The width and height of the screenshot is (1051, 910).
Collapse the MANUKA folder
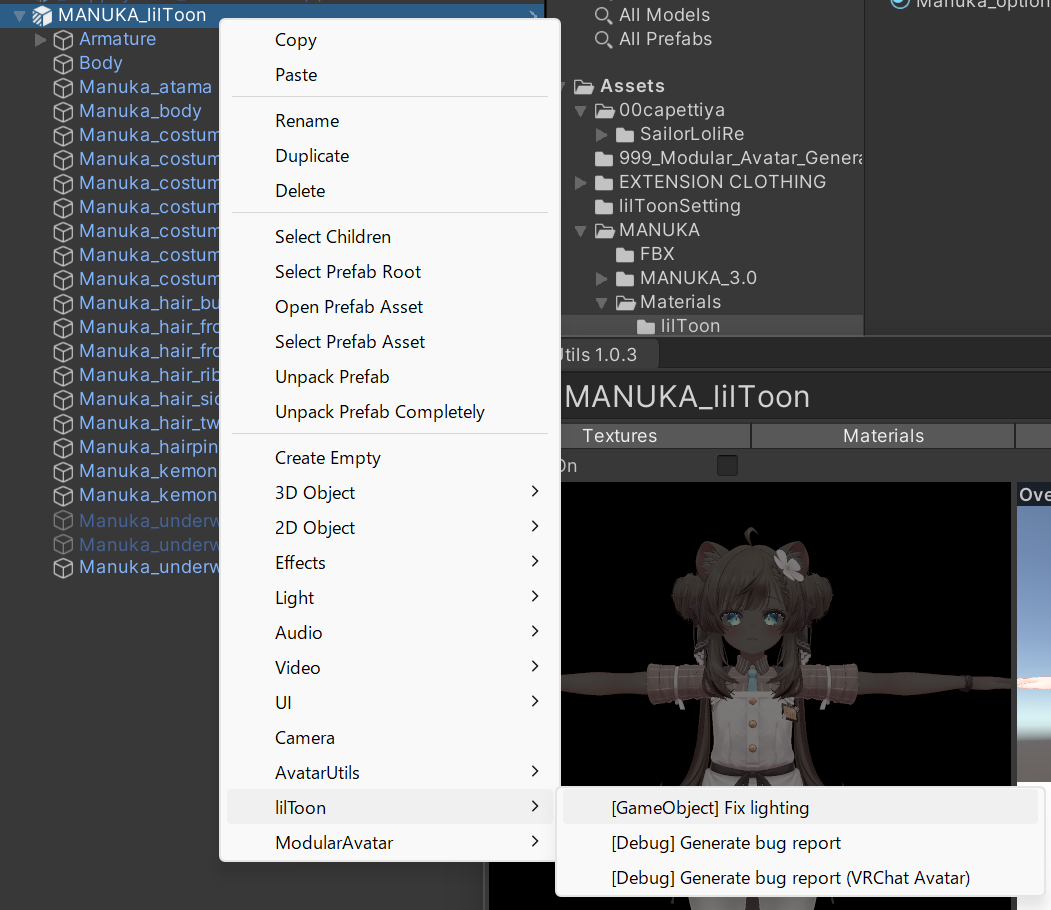point(581,231)
